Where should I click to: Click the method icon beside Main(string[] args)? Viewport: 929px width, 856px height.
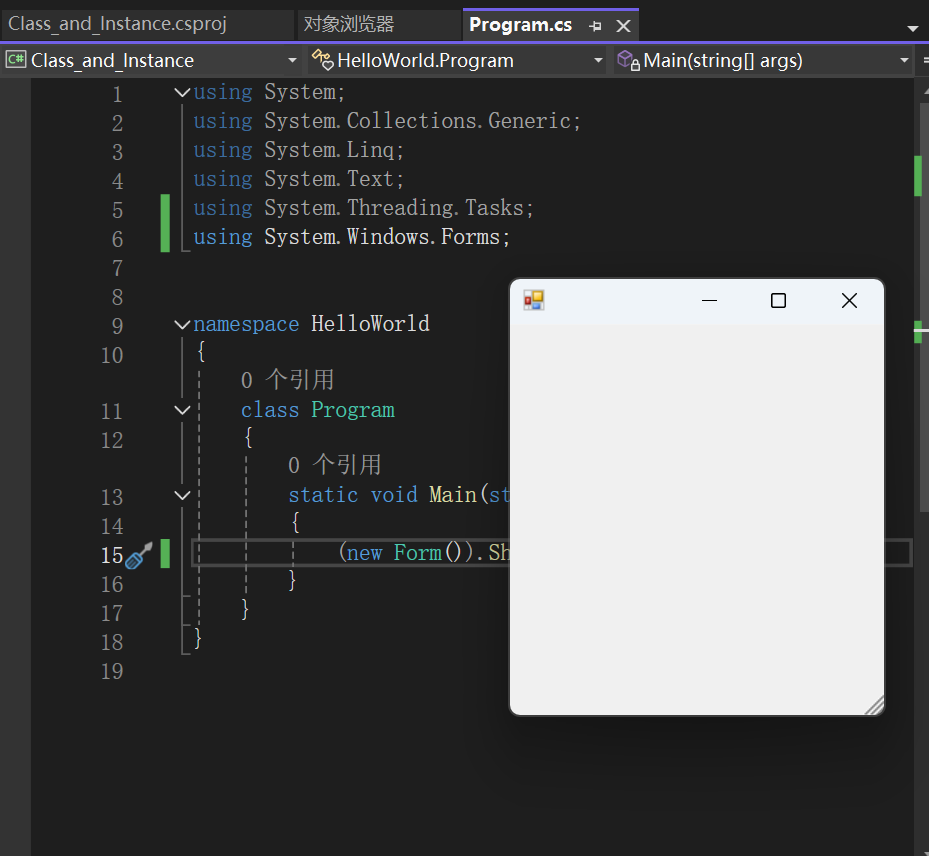coord(629,60)
